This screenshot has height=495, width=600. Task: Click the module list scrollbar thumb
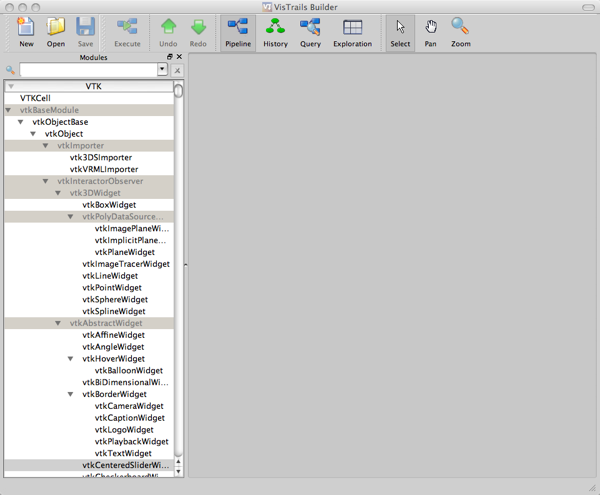(x=178, y=91)
